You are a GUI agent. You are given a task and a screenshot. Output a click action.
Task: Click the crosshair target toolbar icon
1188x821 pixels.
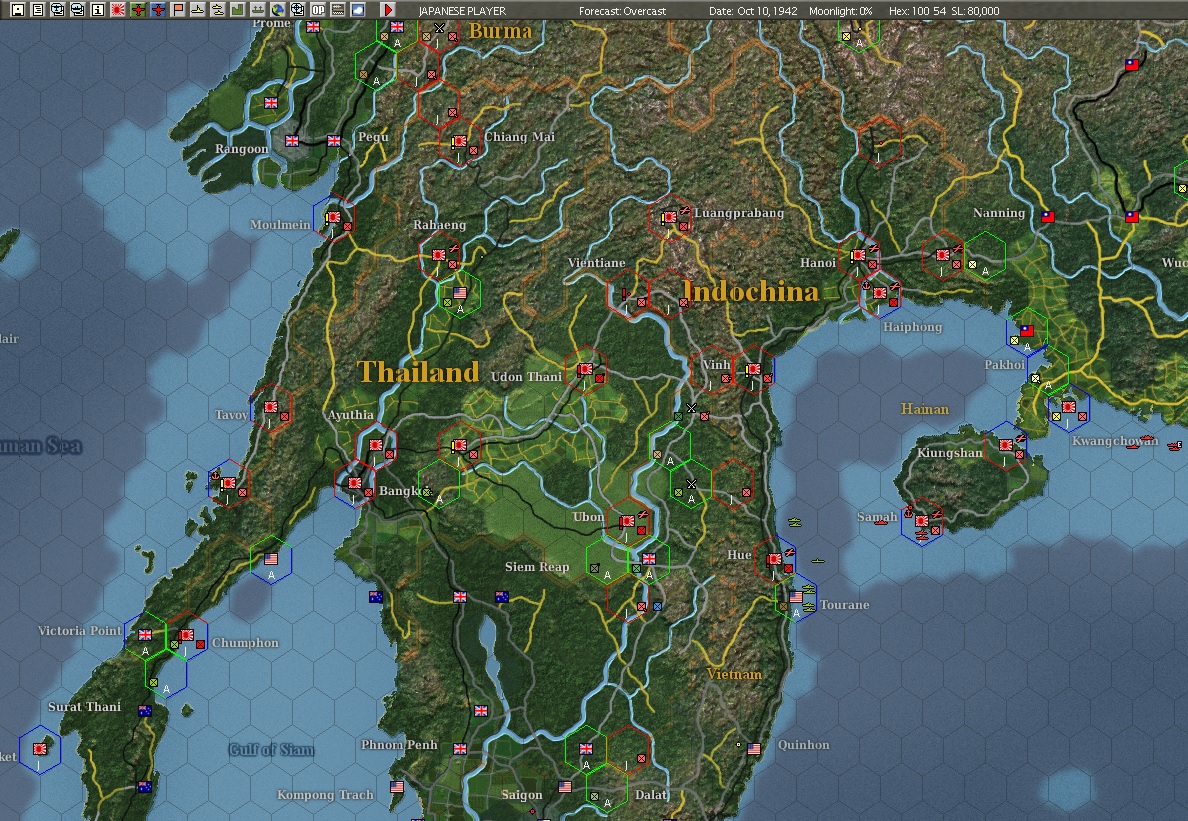coord(299,10)
